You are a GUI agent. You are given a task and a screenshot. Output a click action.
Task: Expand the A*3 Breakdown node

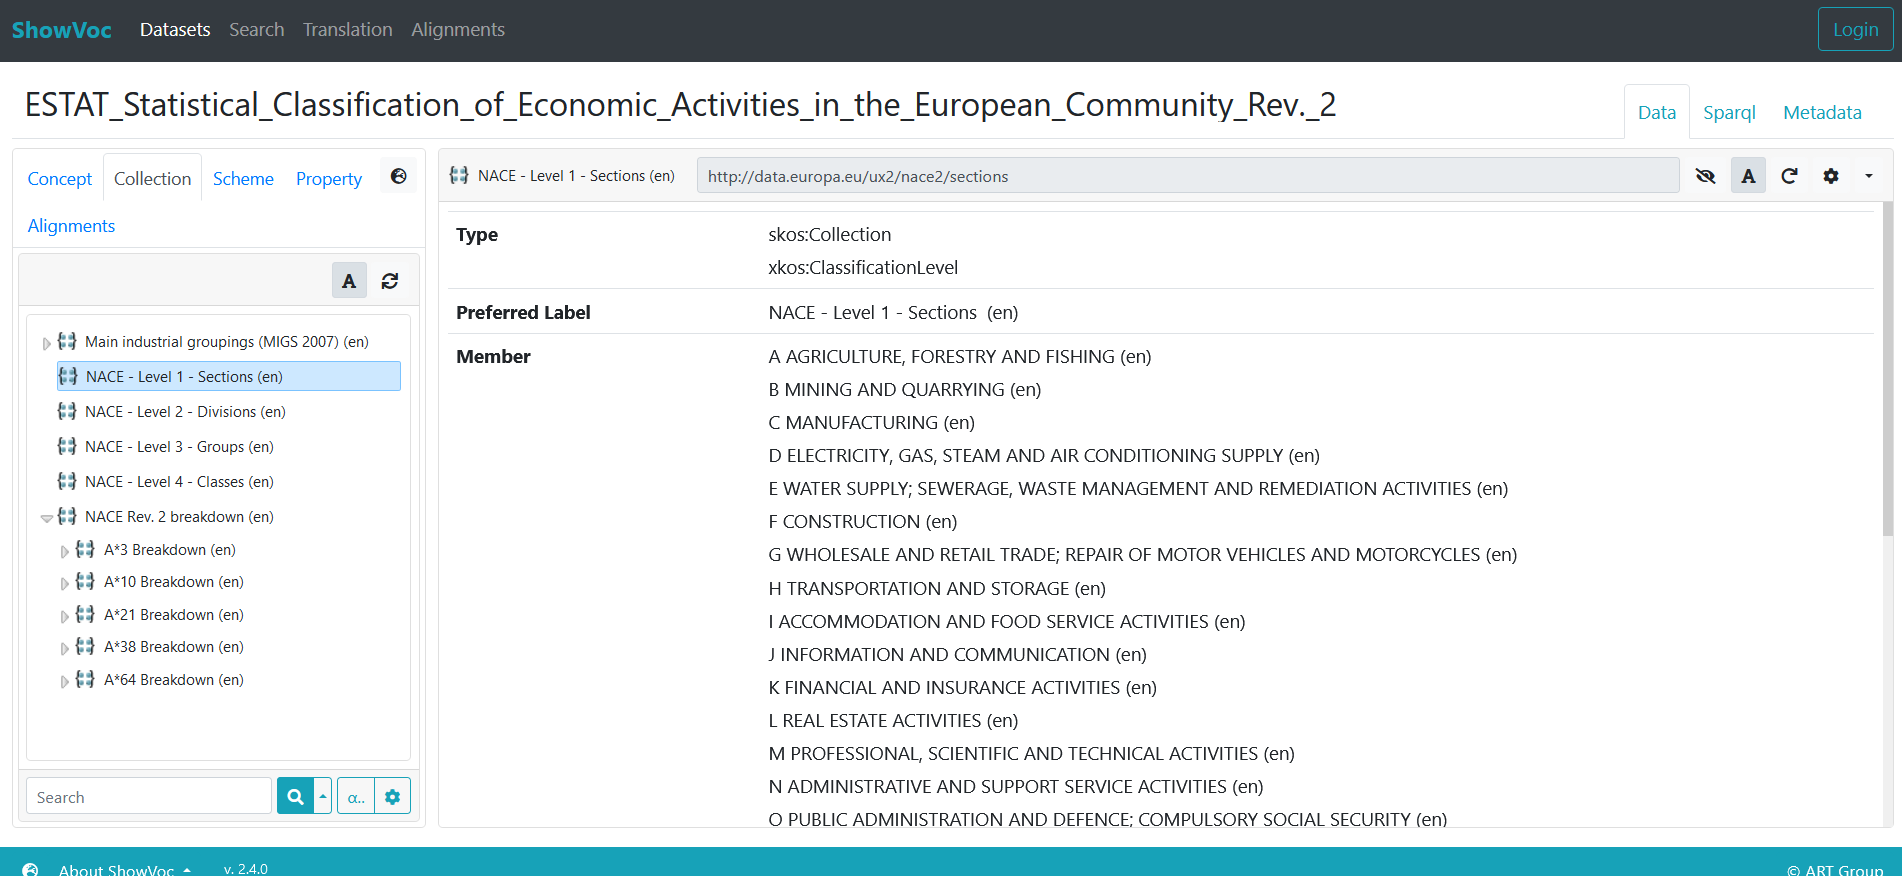(65, 551)
